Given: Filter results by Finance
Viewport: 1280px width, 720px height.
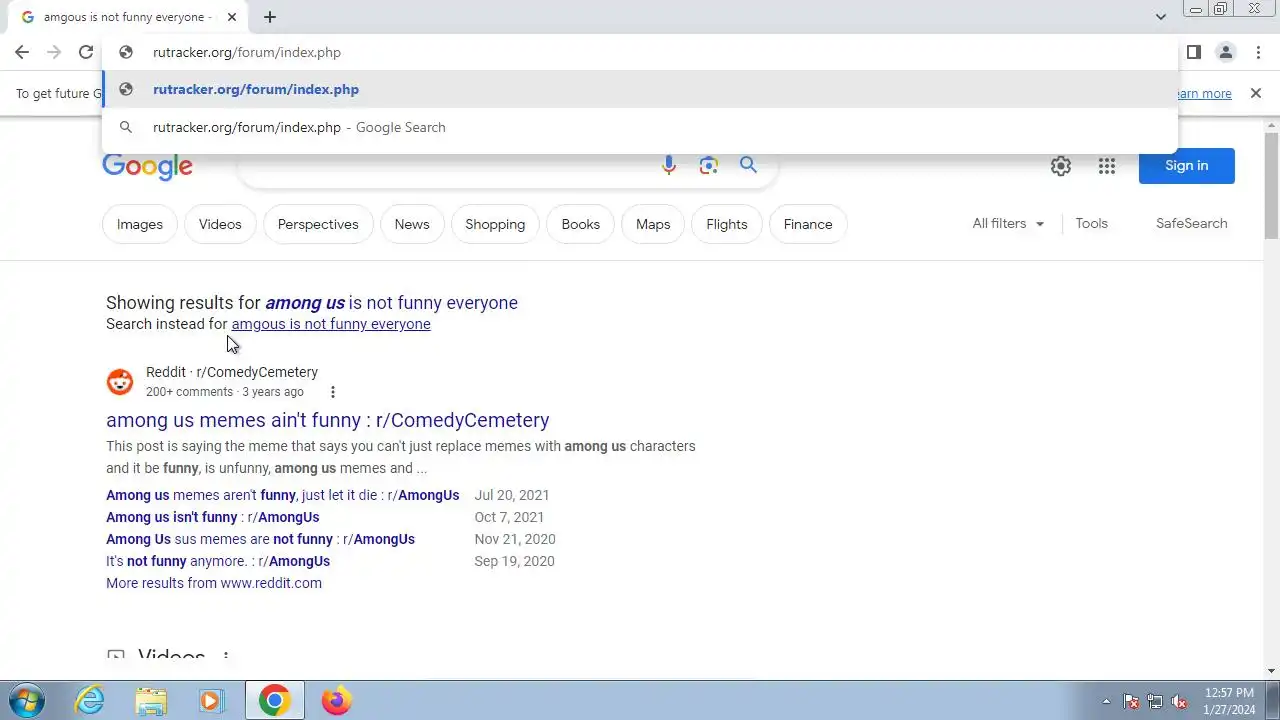Looking at the screenshot, I should click(x=808, y=224).
